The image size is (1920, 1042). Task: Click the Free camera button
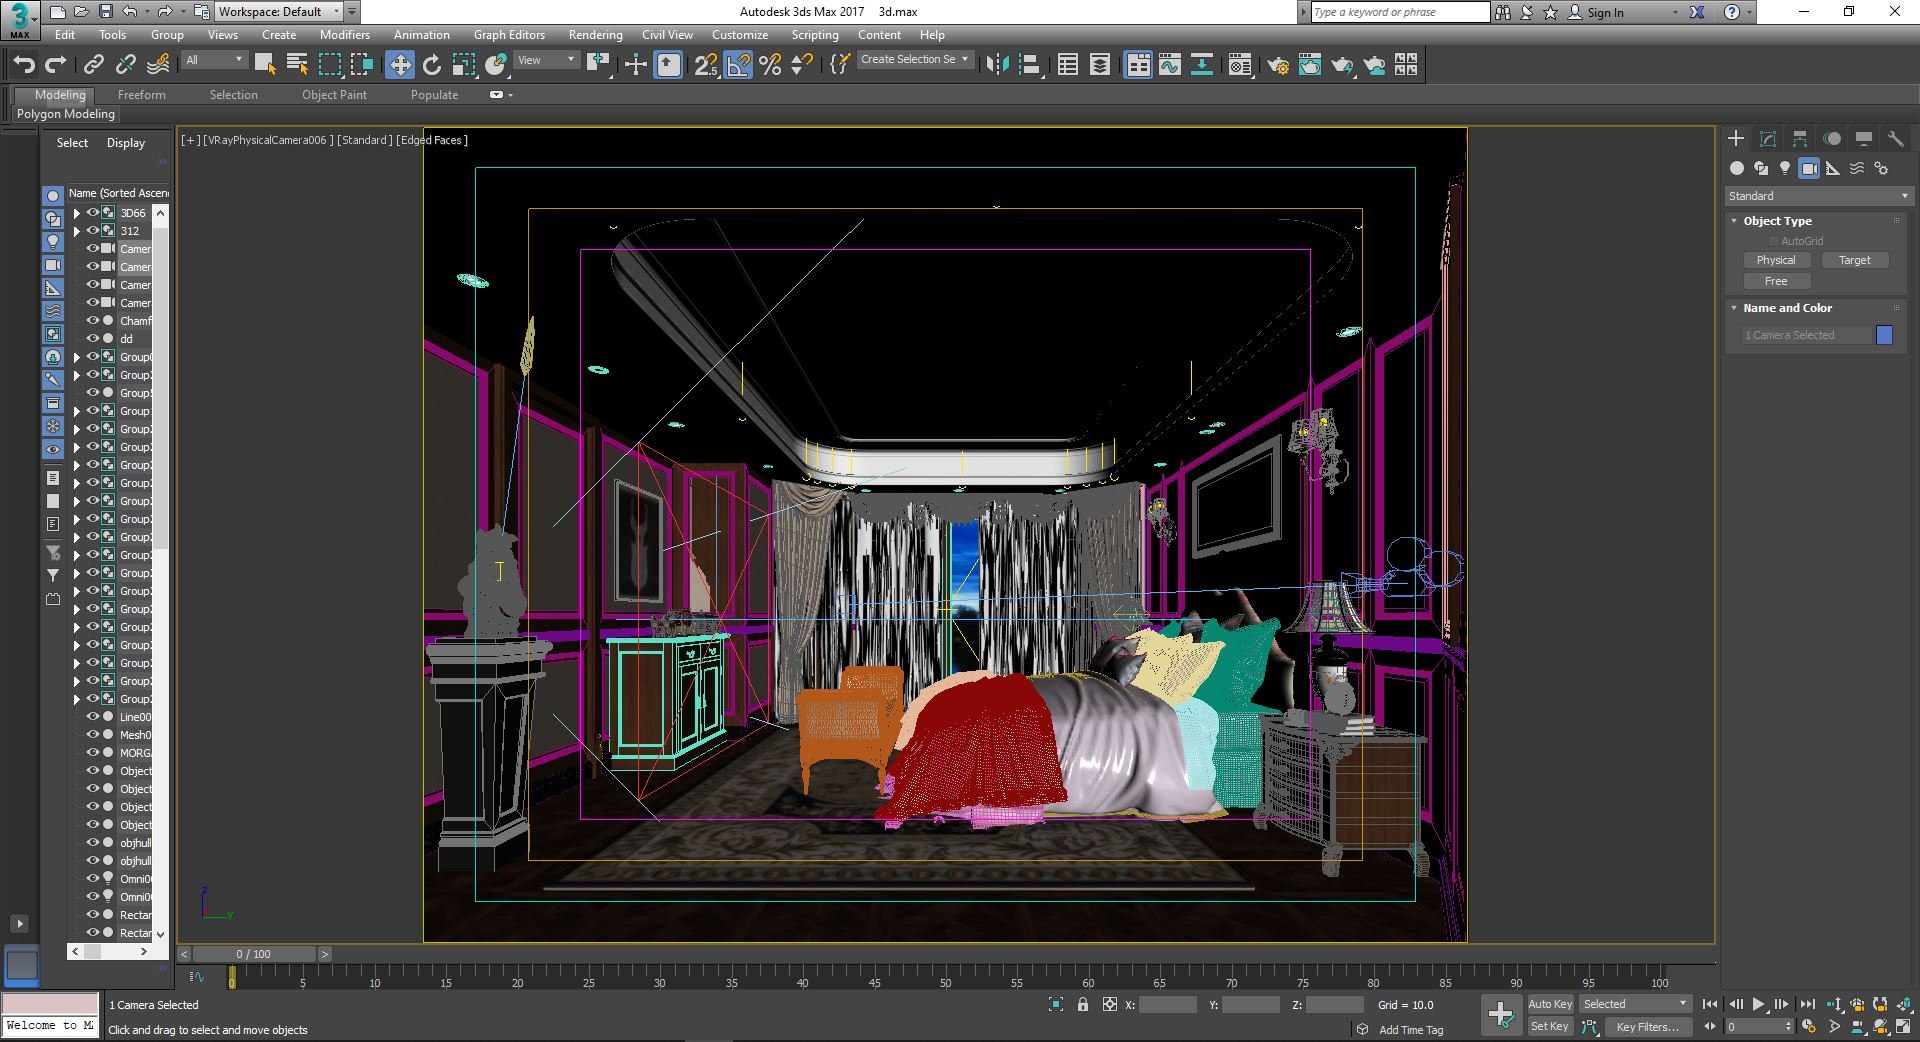(x=1776, y=281)
